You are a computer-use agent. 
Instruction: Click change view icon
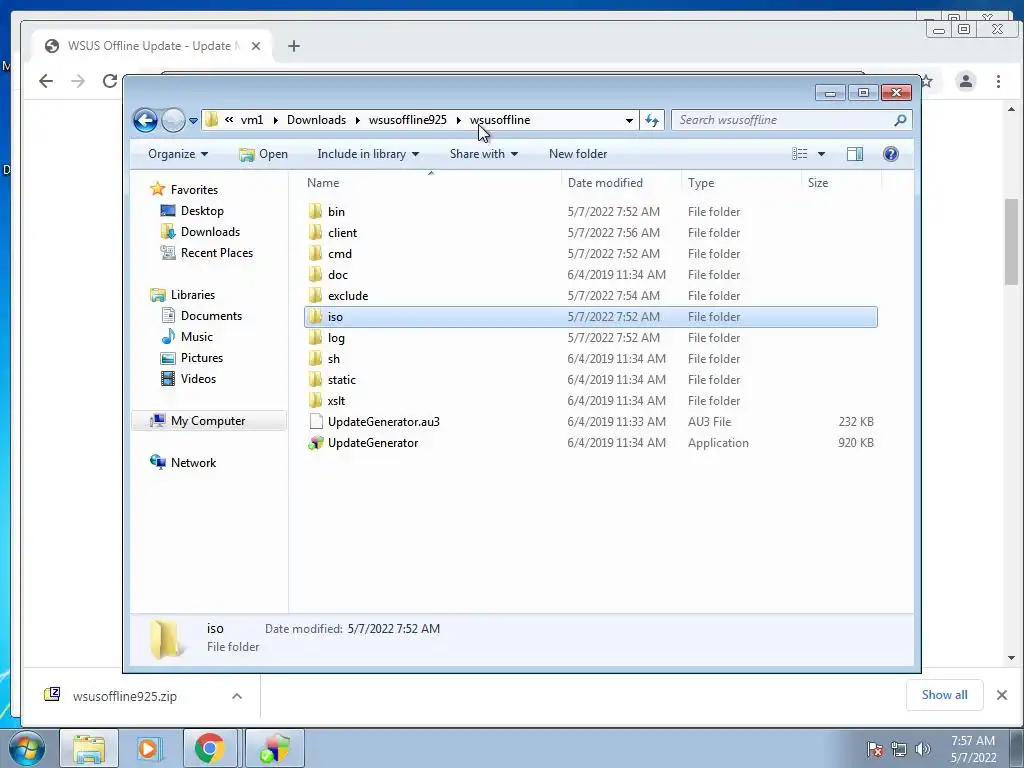pos(799,154)
